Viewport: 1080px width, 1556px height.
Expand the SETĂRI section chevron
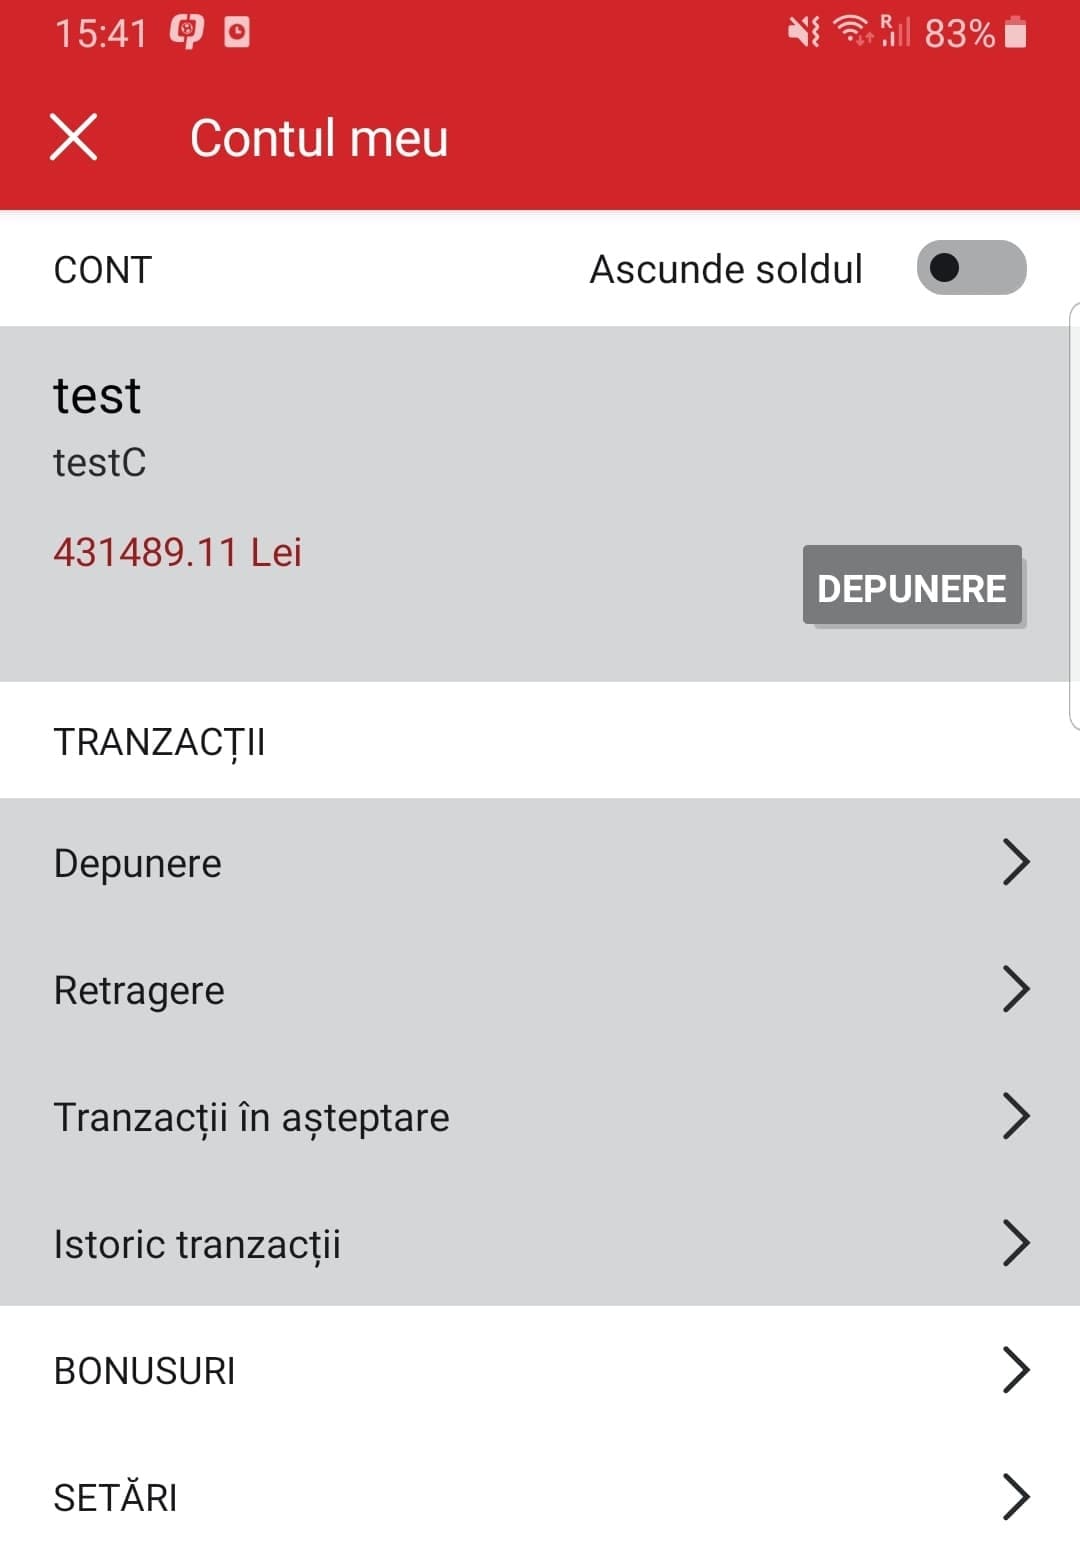(x=1015, y=1497)
